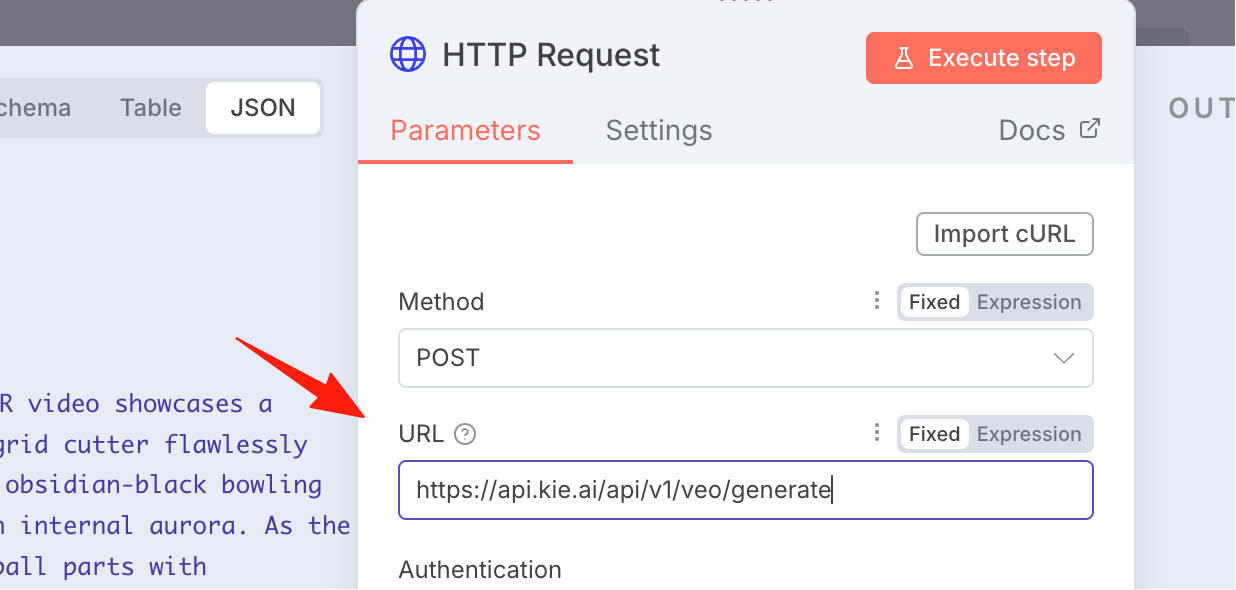Set the URL field to Fixed mode
This screenshot has height=590, width=1236.
pos(934,434)
